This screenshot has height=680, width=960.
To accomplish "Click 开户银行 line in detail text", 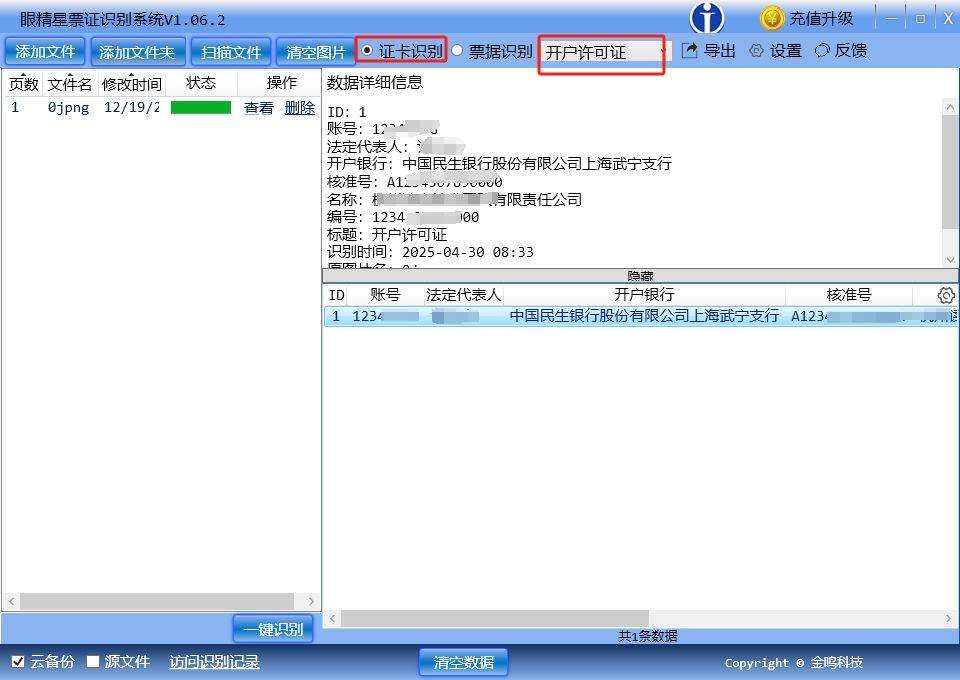I will (x=499, y=164).
